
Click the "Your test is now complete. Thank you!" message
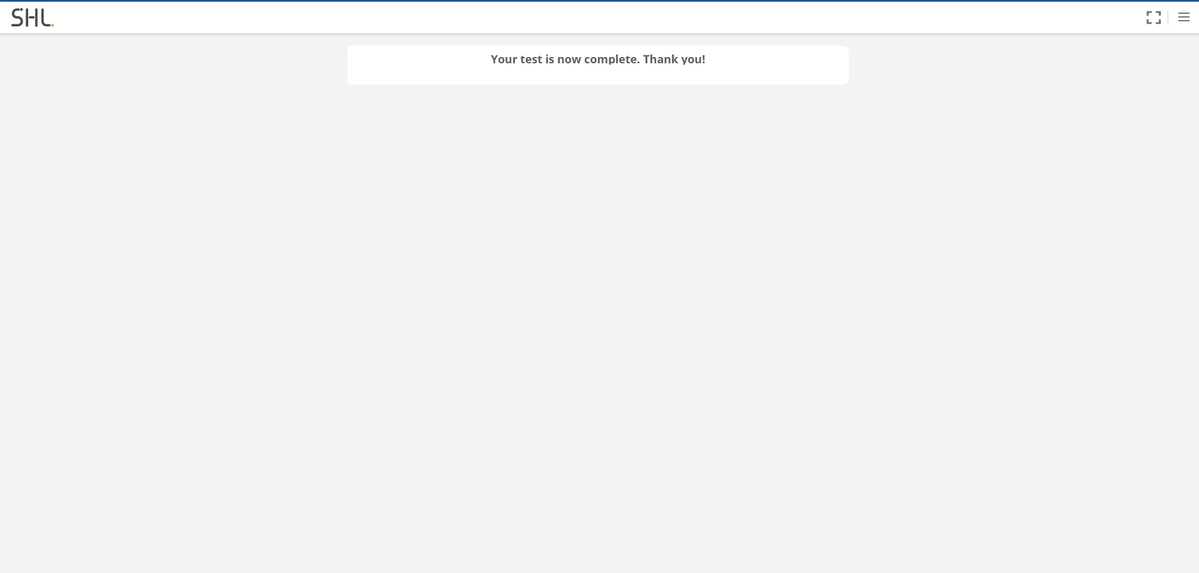pyautogui.click(x=597, y=59)
